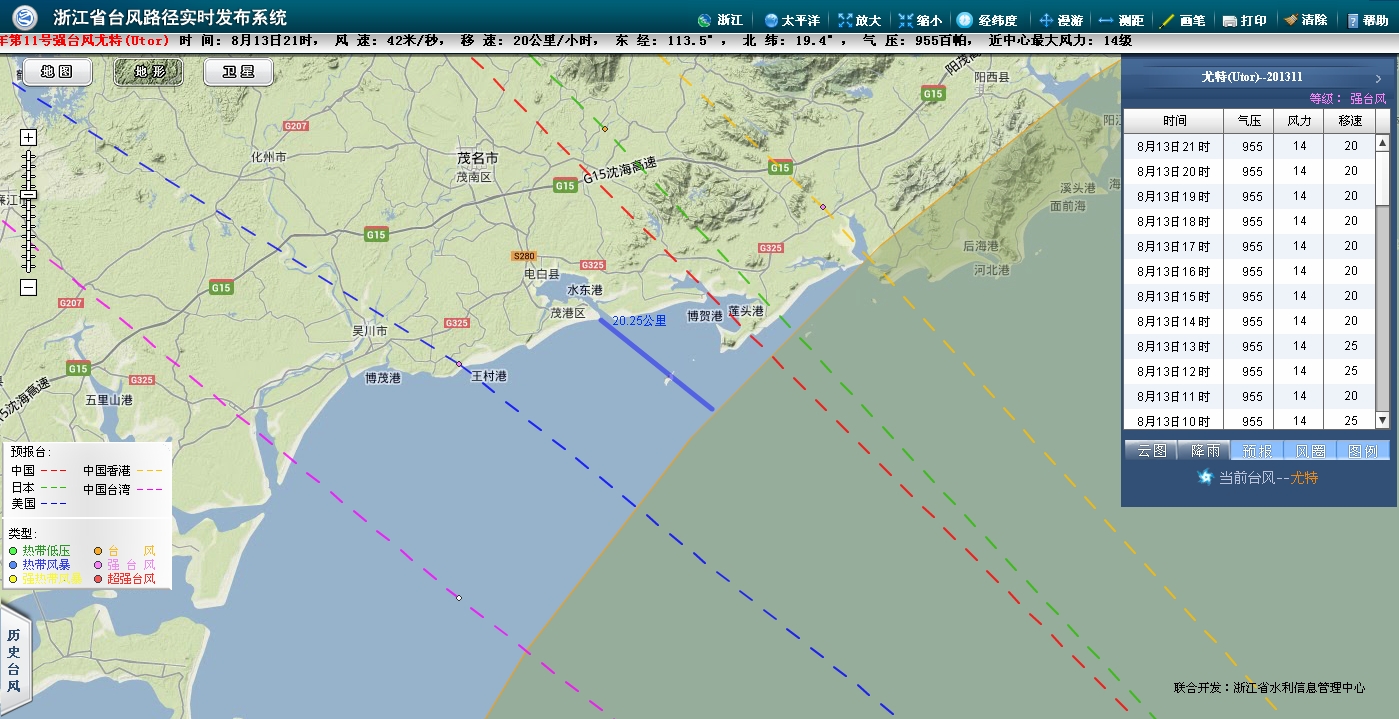Collapse typhoon panel with header arrow
The image size is (1399, 719).
pos(1378,78)
